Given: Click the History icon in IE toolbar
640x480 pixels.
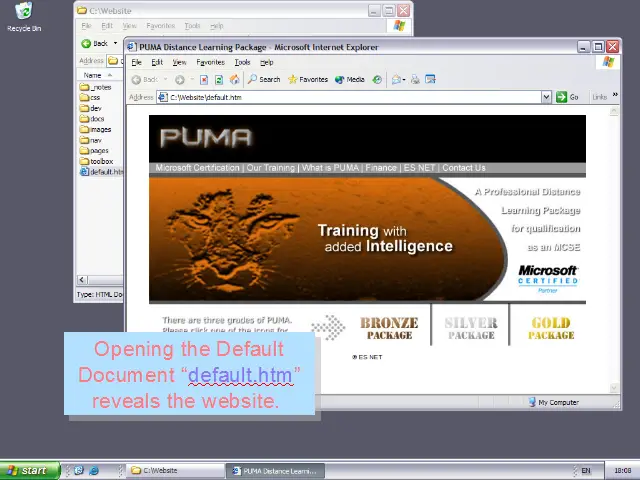Looking at the screenshot, I should click(x=377, y=80).
